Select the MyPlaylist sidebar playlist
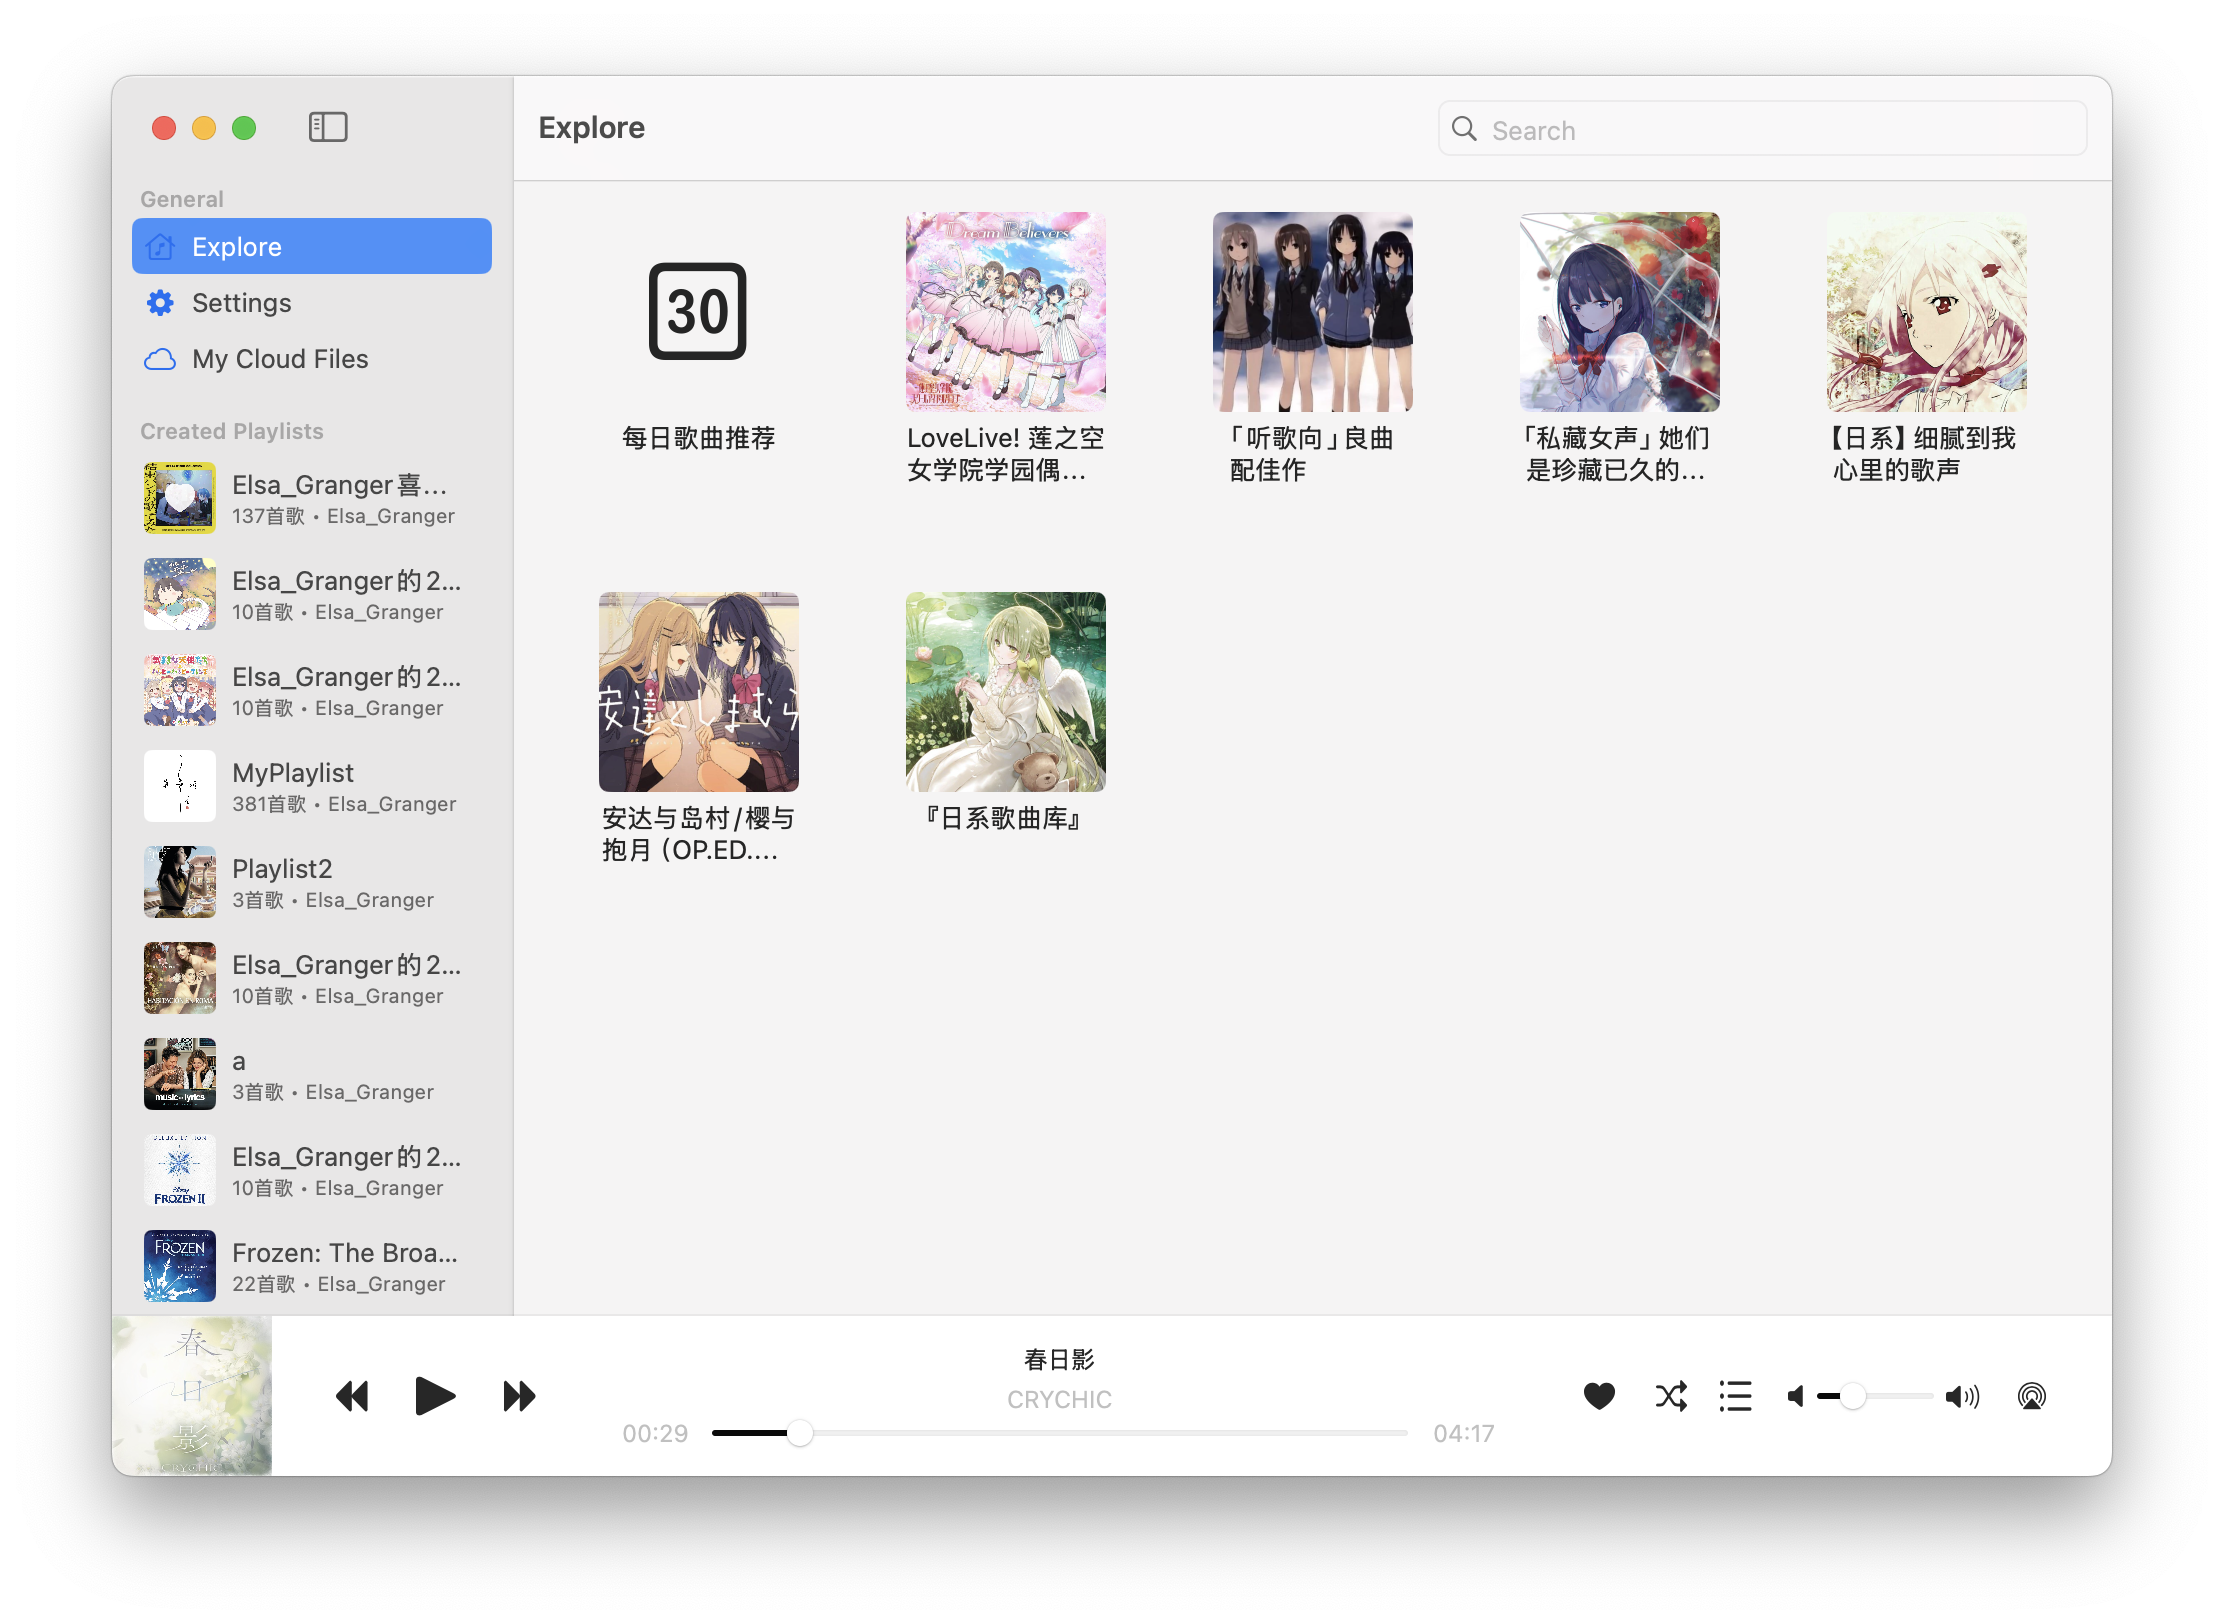 point(312,786)
